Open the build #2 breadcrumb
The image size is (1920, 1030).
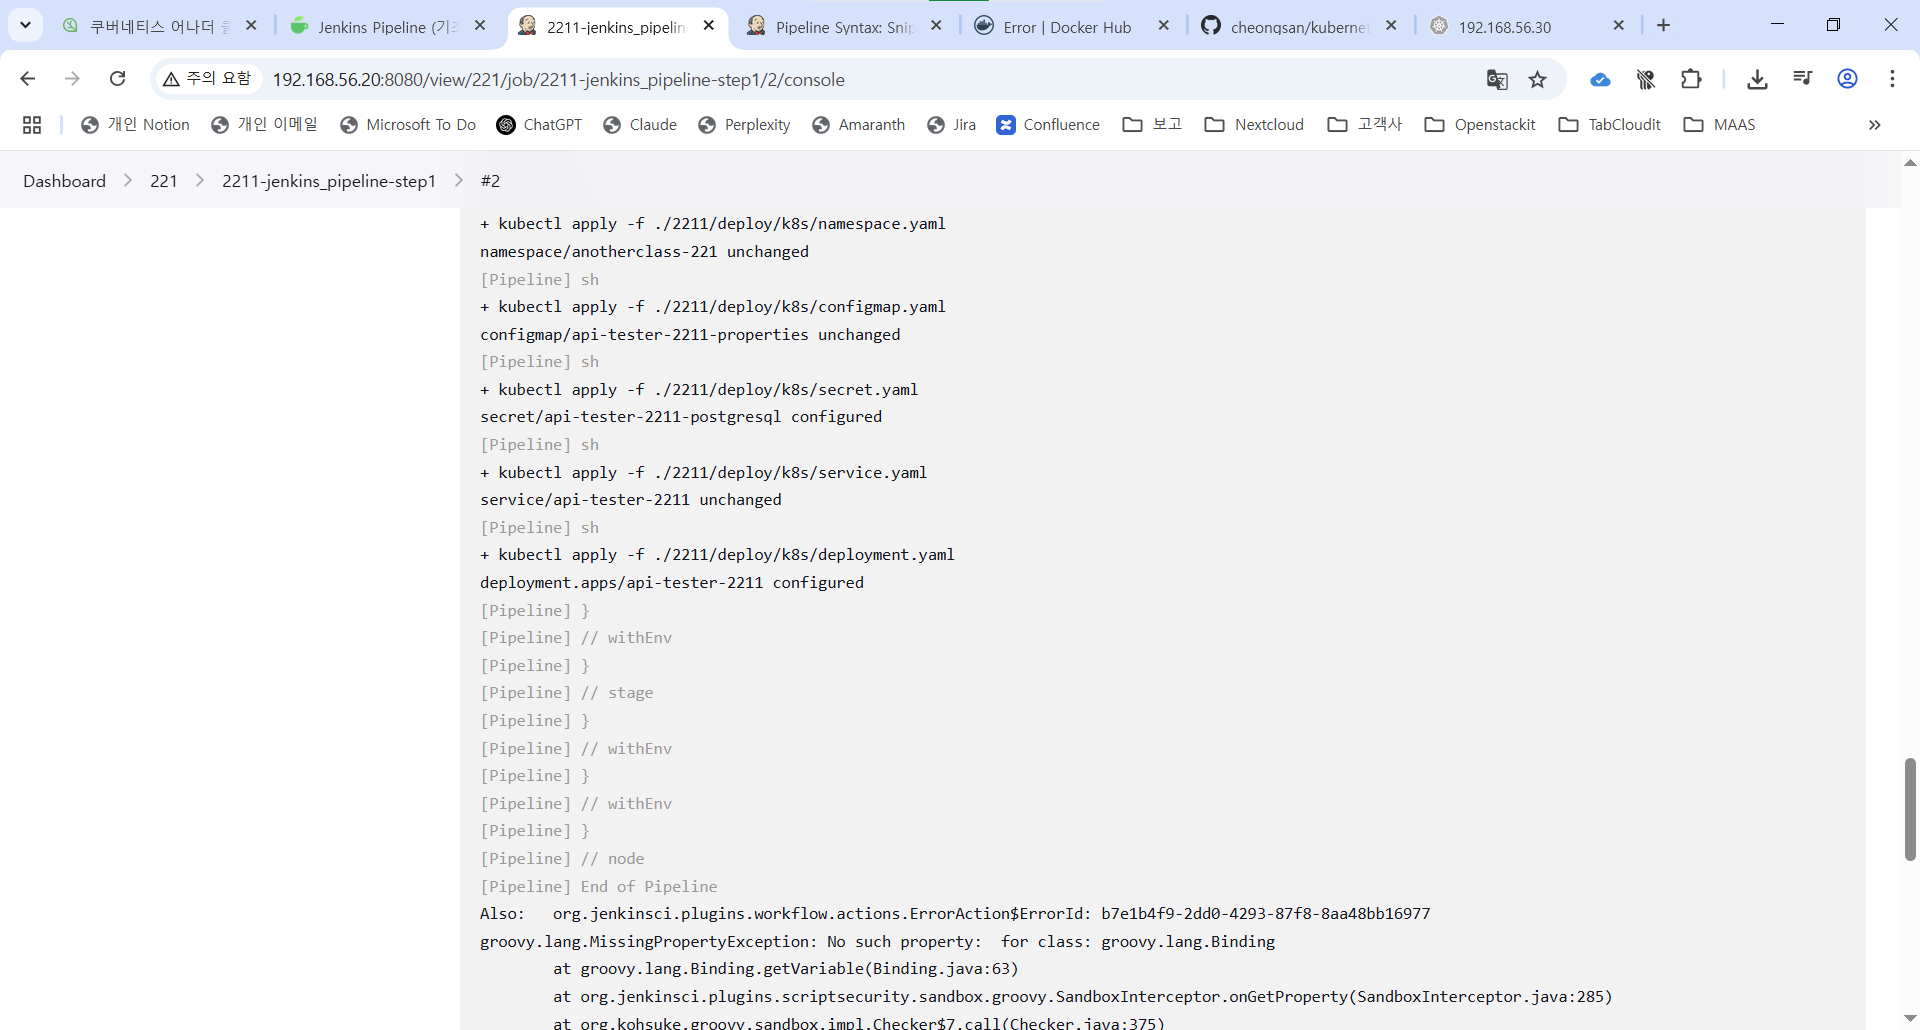(490, 181)
